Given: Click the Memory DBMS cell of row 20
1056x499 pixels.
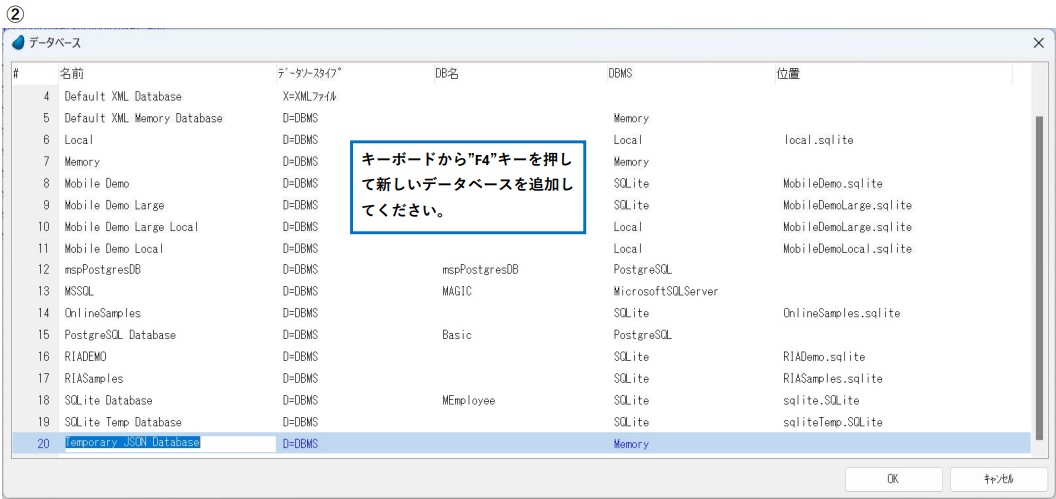Looking at the screenshot, I should click(x=632, y=443).
